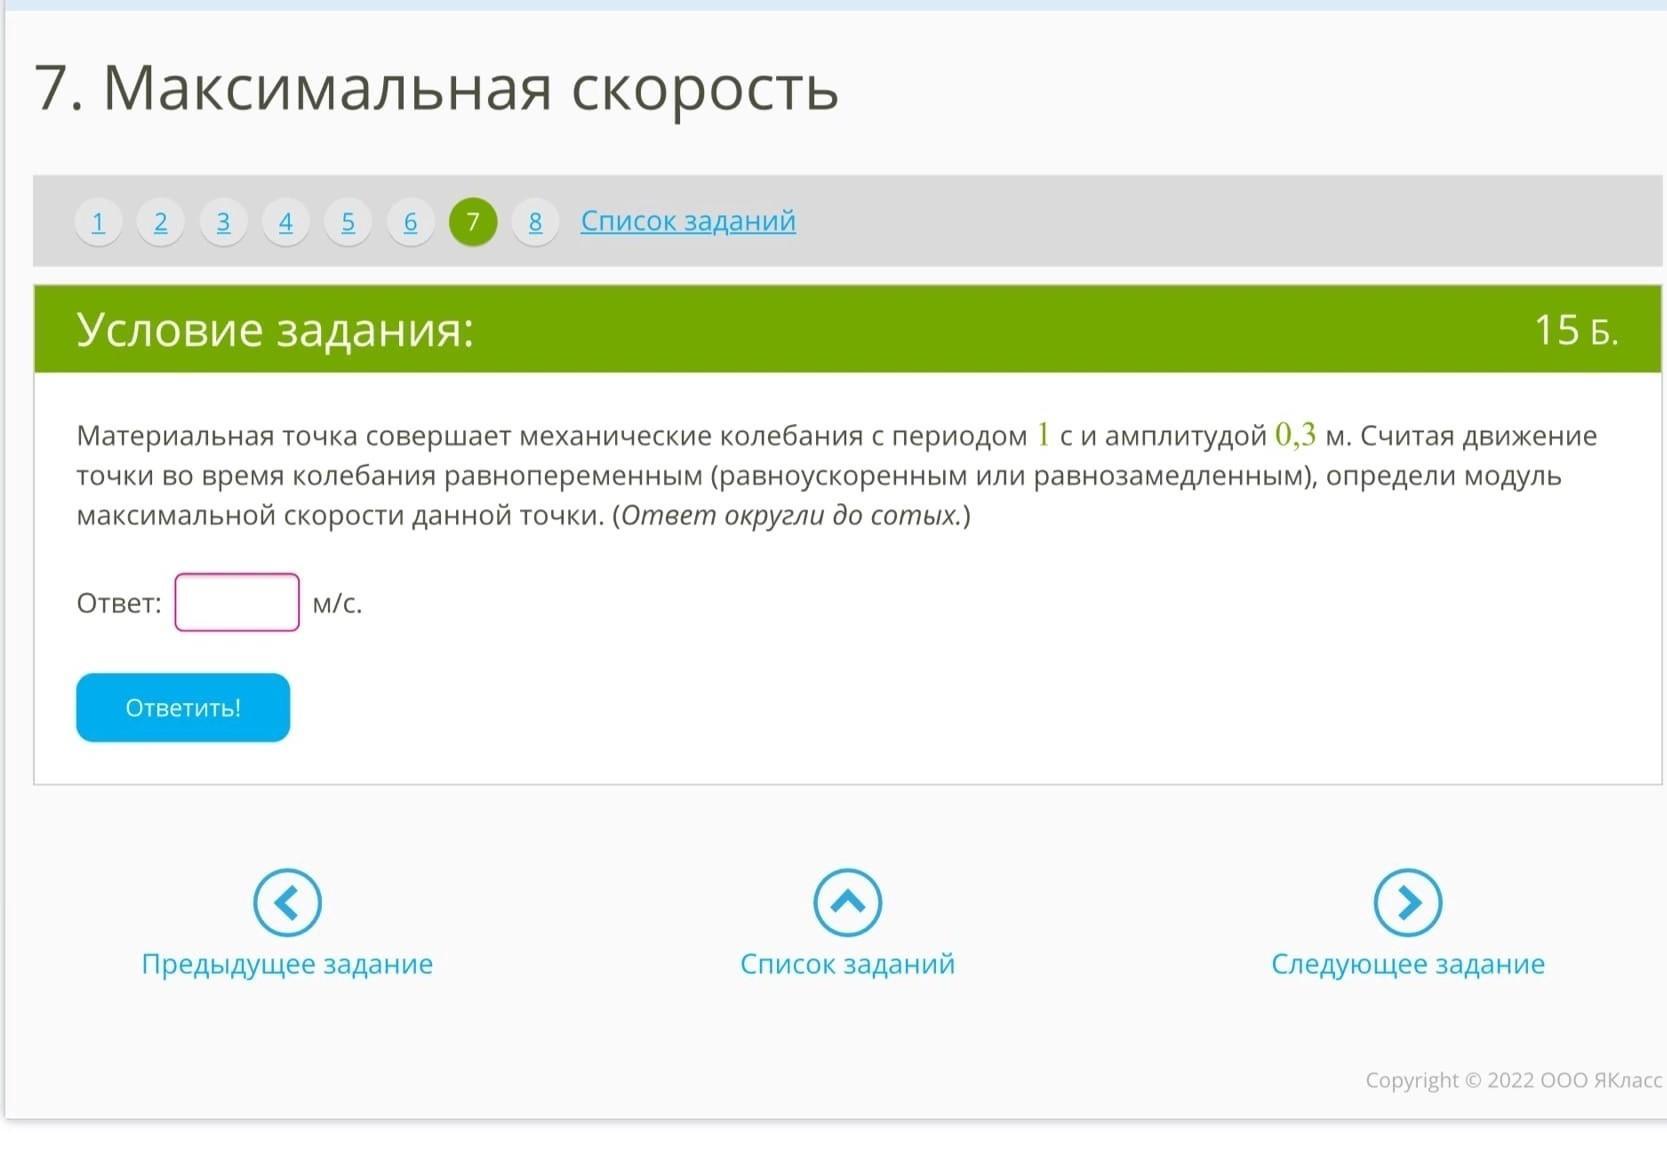Click the heading 7. Максимальная скорость

[437, 88]
